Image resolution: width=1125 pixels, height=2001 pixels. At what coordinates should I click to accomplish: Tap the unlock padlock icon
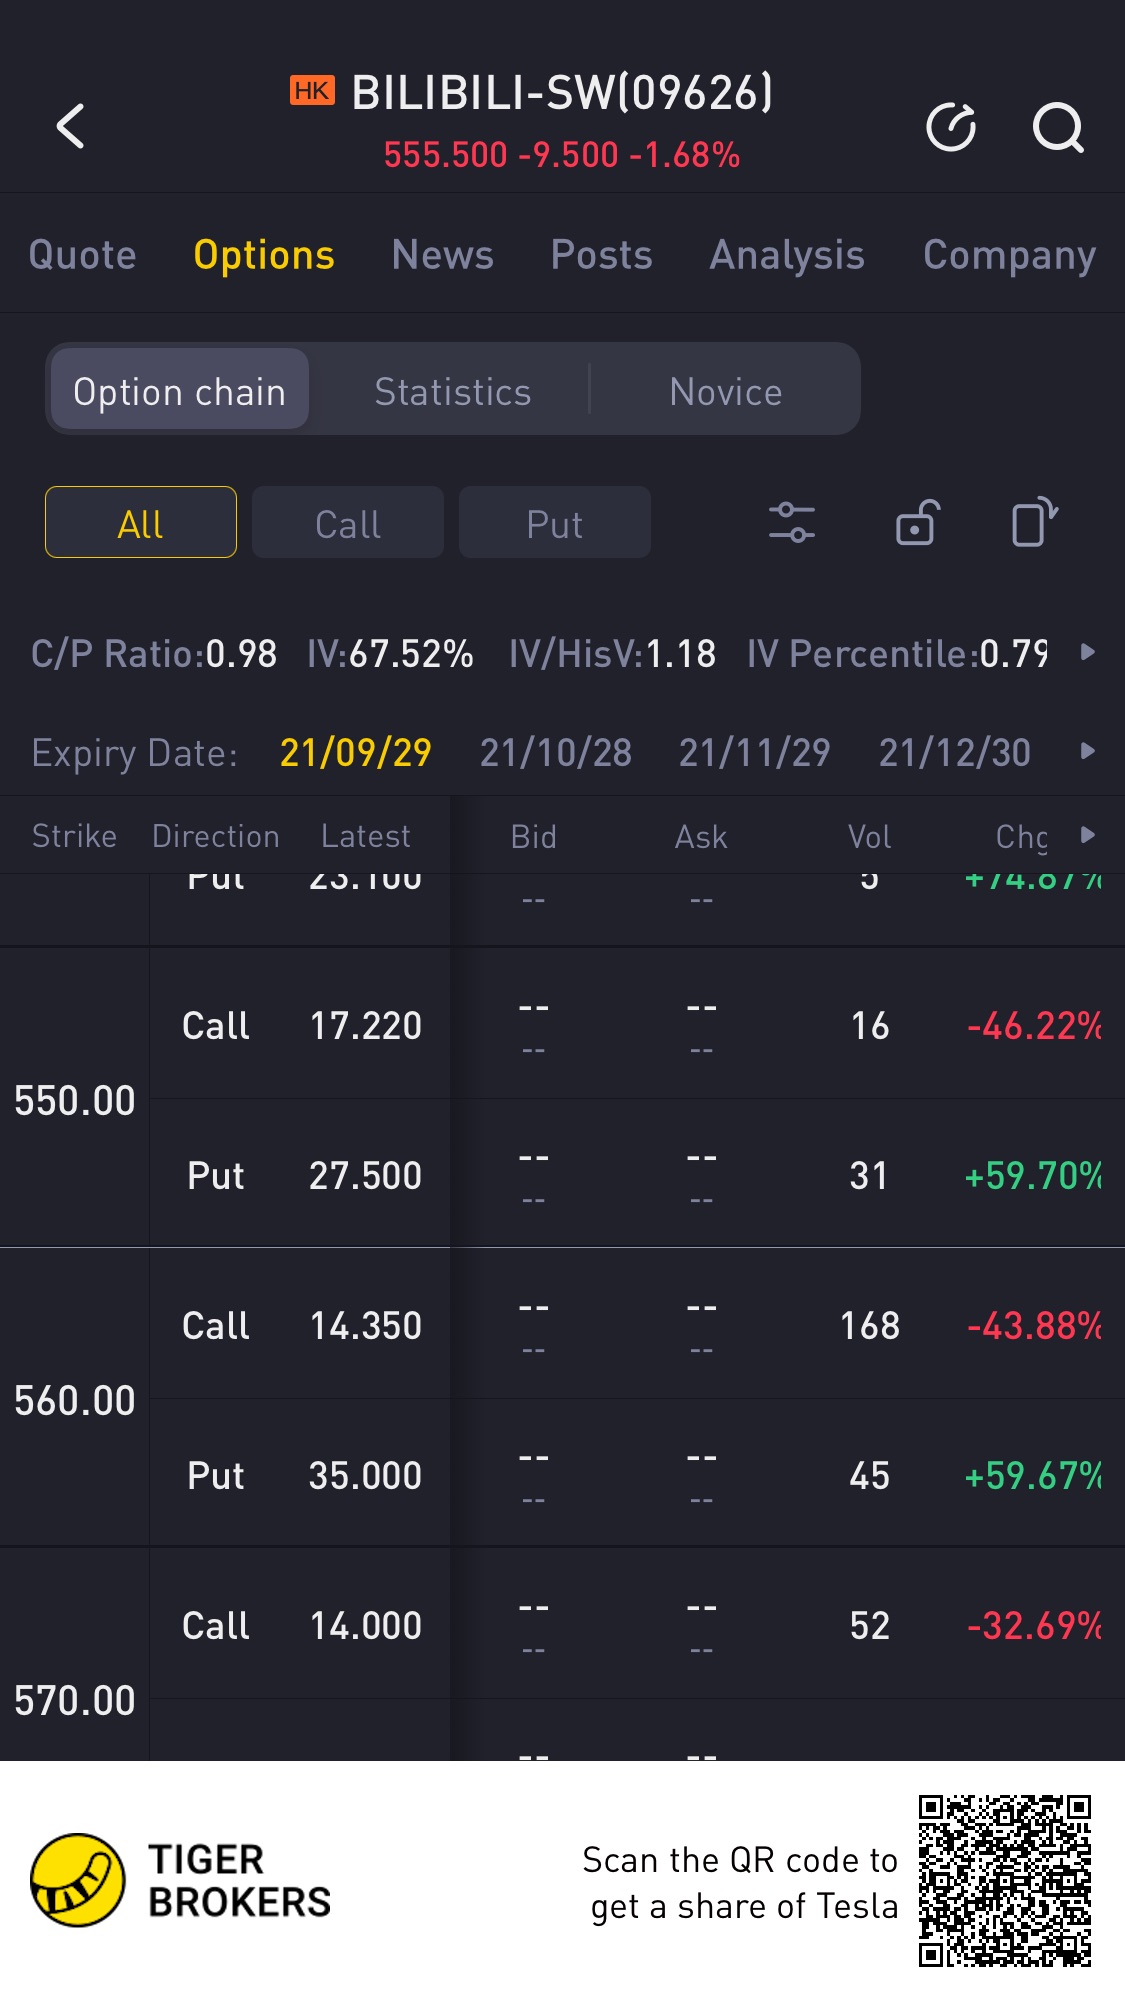916,523
